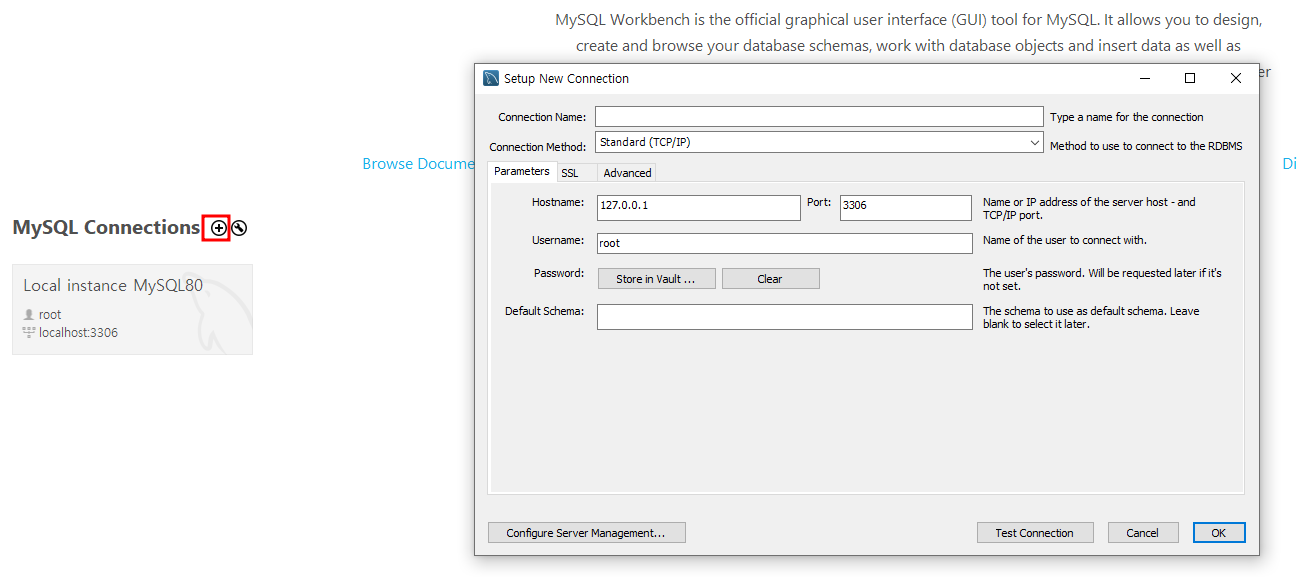The width and height of the screenshot is (1297, 577).
Task: Click the Connection Name input field
Action: click(819, 117)
